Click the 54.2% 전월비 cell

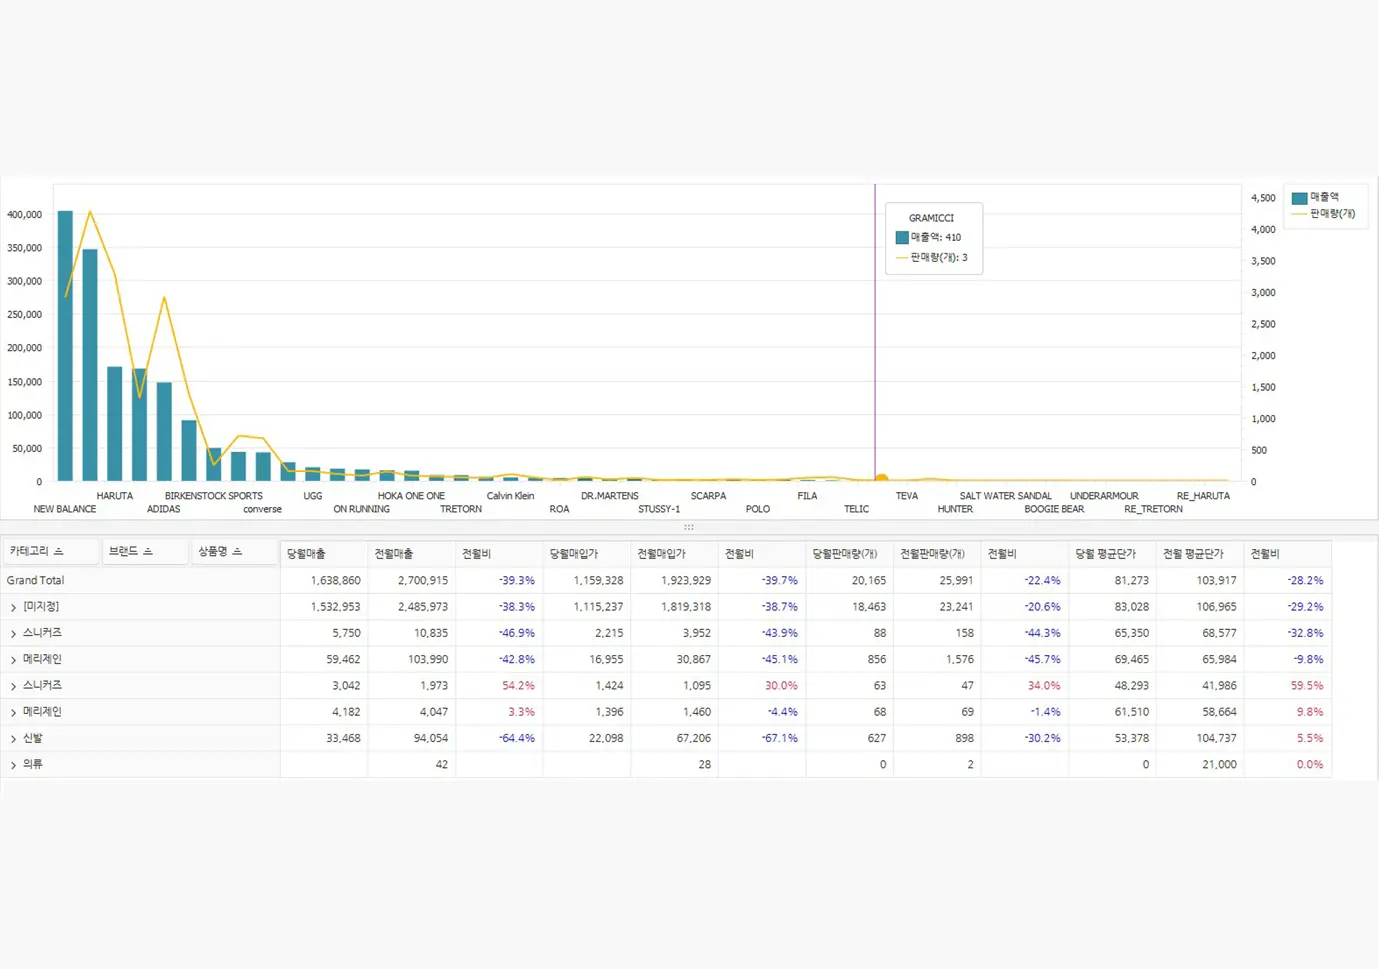[x=518, y=686]
